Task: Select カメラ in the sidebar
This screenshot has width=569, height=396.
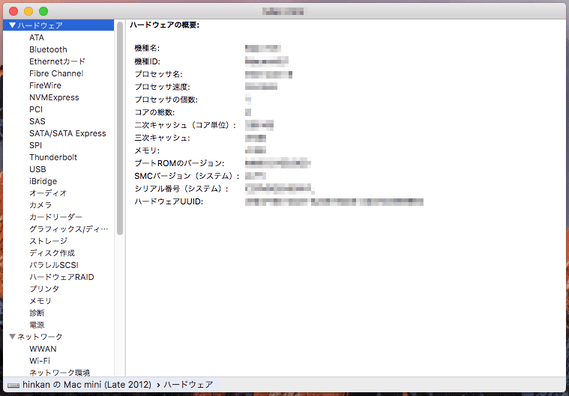Action: pos(40,205)
